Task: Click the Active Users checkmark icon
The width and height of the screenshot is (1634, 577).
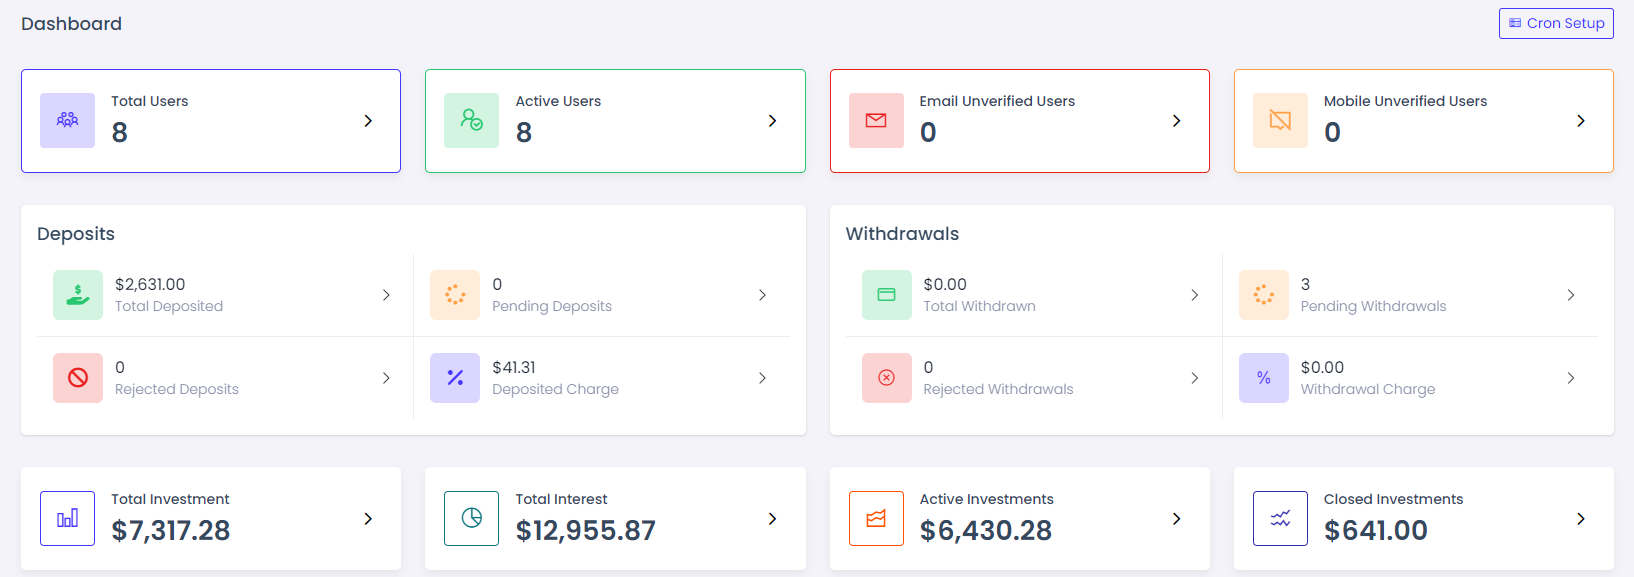Action: [471, 120]
